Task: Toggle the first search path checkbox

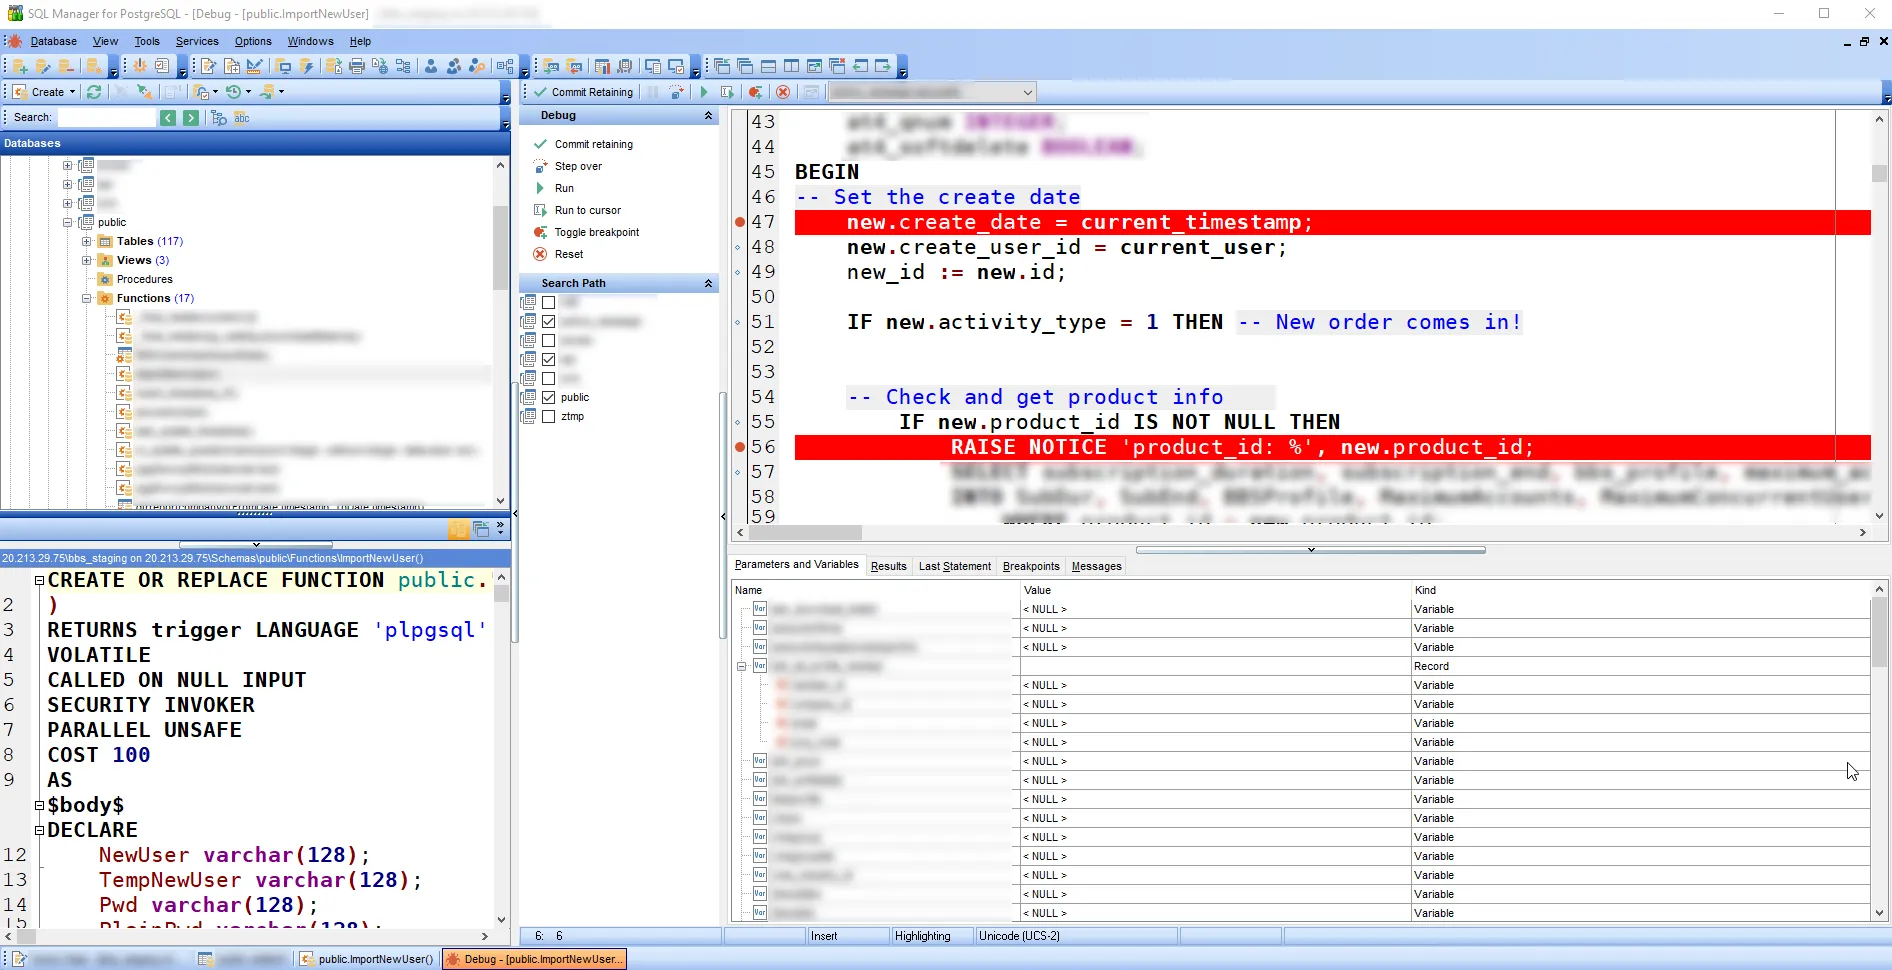Action: 549,302
